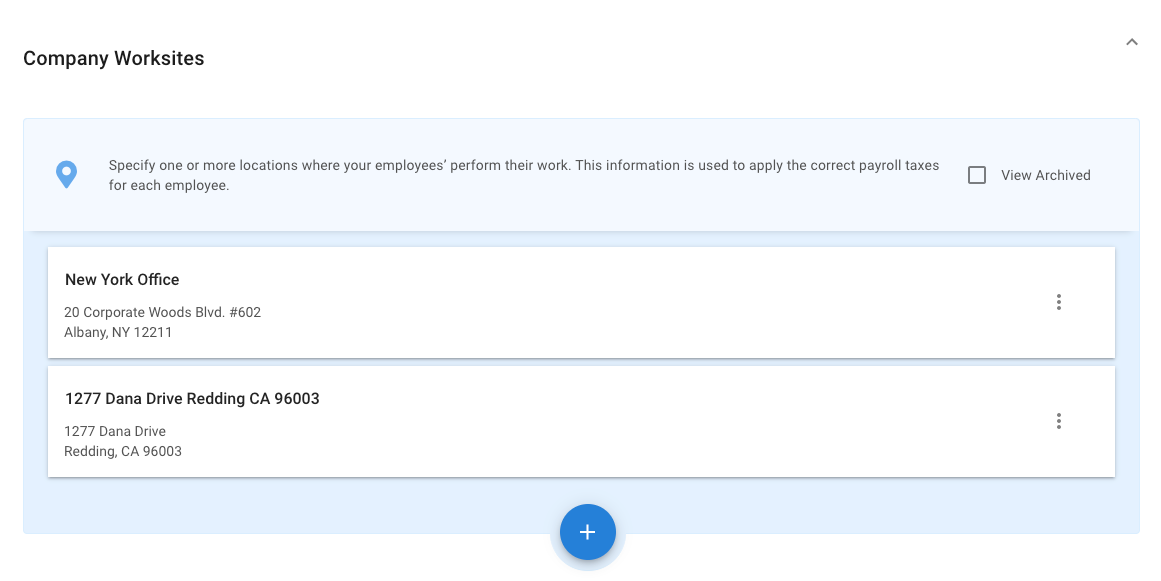Collapse the Company Worksites section chevron
The width and height of the screenshot is (1161, 581).
click(1131, 42)
